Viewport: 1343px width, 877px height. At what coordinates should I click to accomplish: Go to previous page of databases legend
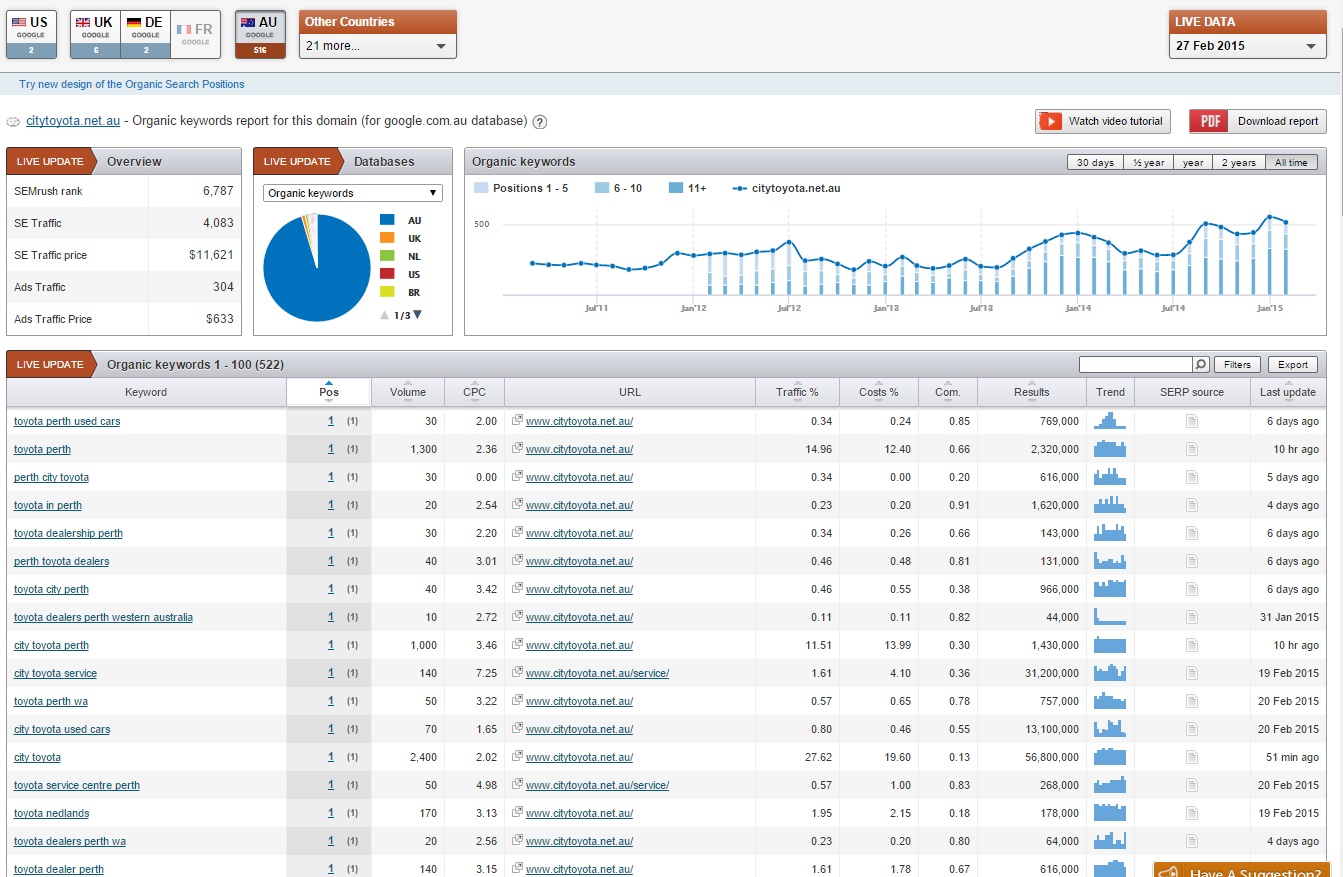(384, 315)
